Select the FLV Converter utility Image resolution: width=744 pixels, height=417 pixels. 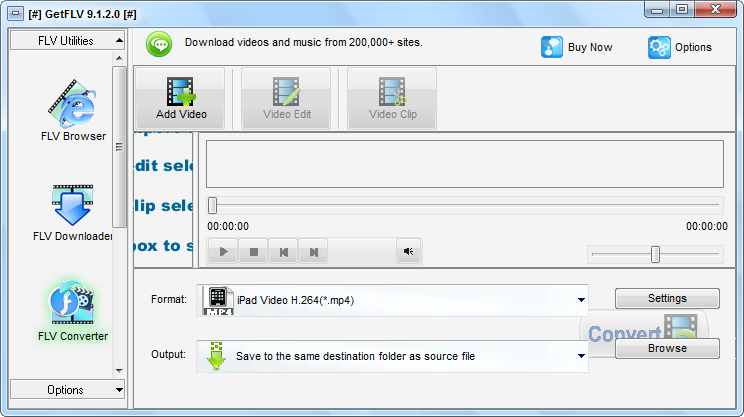coord(73,311)
